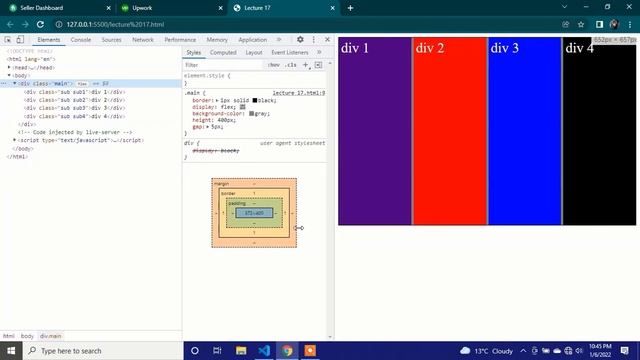The width and height of the screenshot is (640, 360).
Task: Expand the head element node
Action: click(x=9, y=67)
